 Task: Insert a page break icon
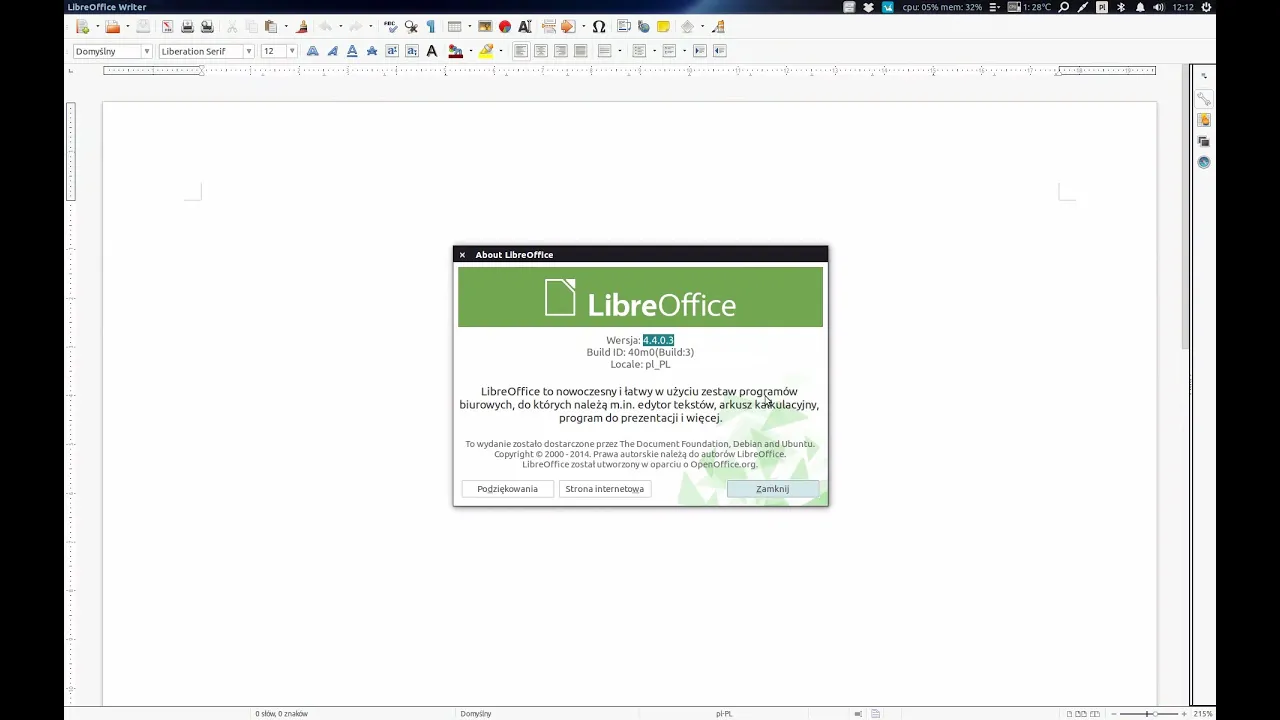[549, 27]
